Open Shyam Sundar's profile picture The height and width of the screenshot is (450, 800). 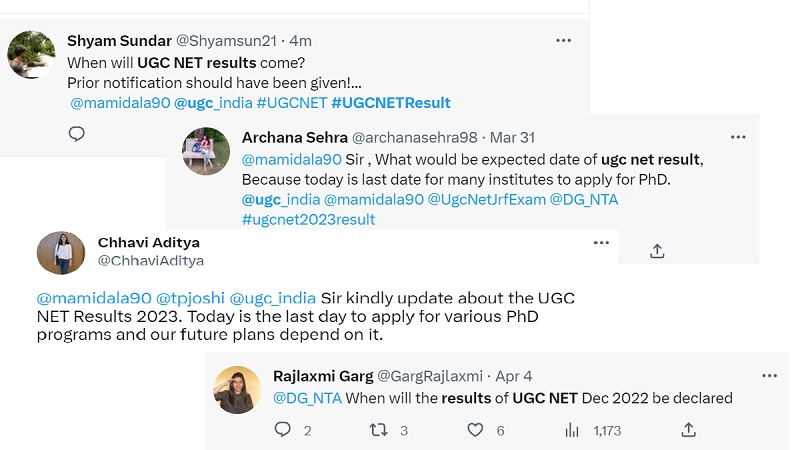tap(31, 54)
